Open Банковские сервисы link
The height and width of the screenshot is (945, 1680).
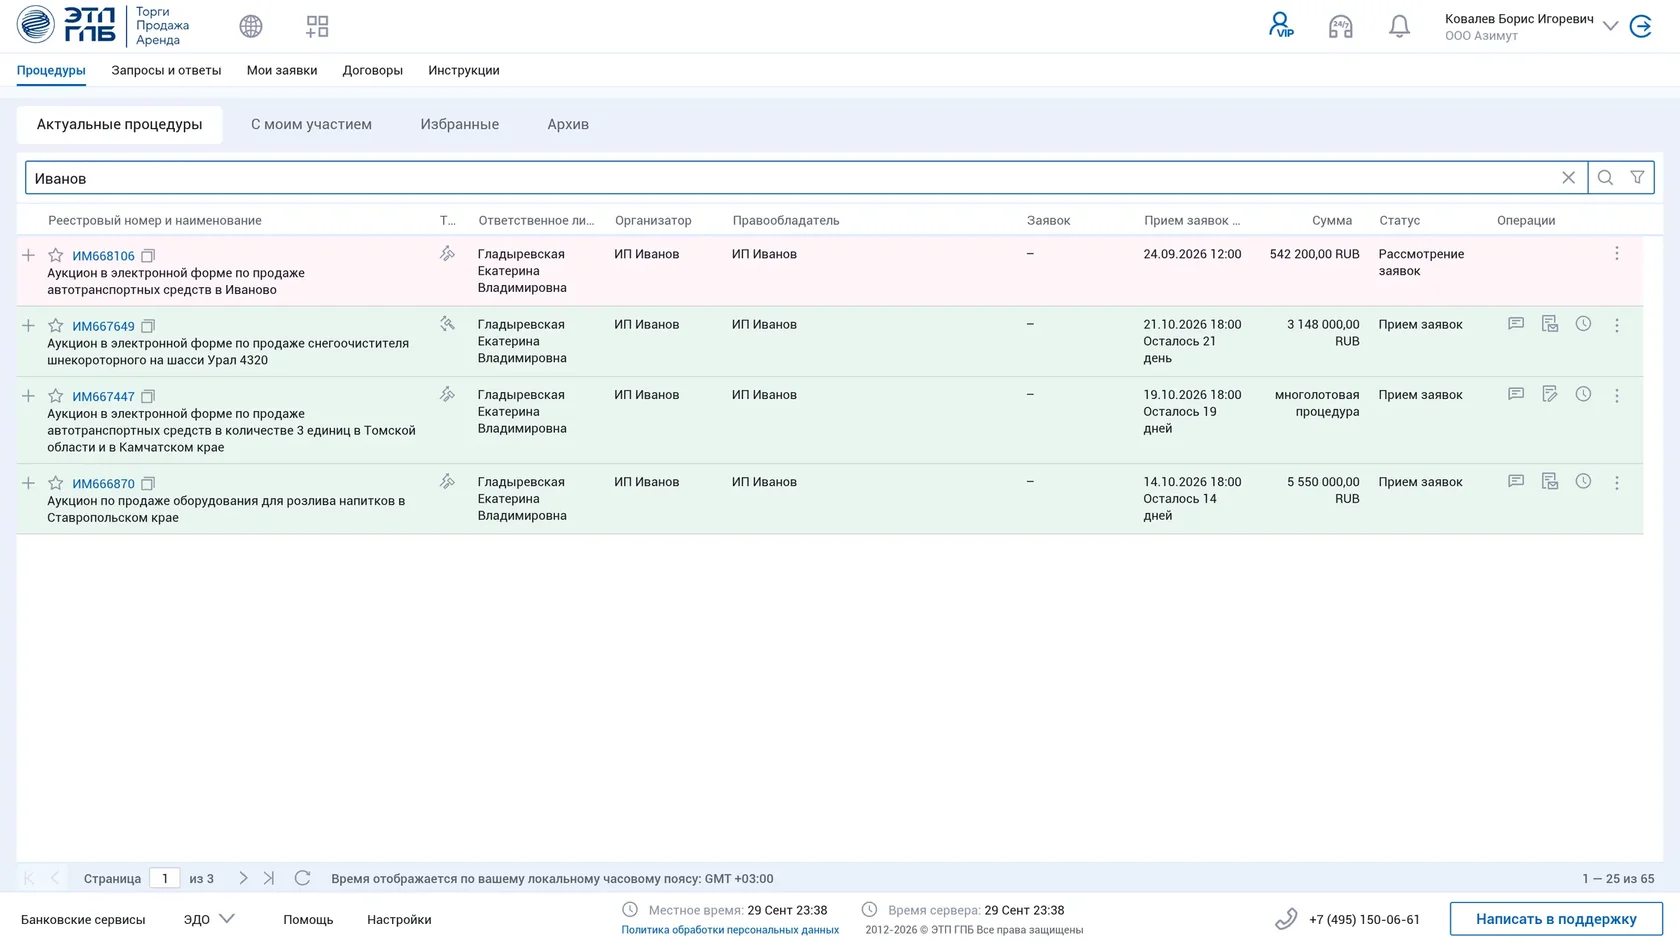tap(83, 920)
